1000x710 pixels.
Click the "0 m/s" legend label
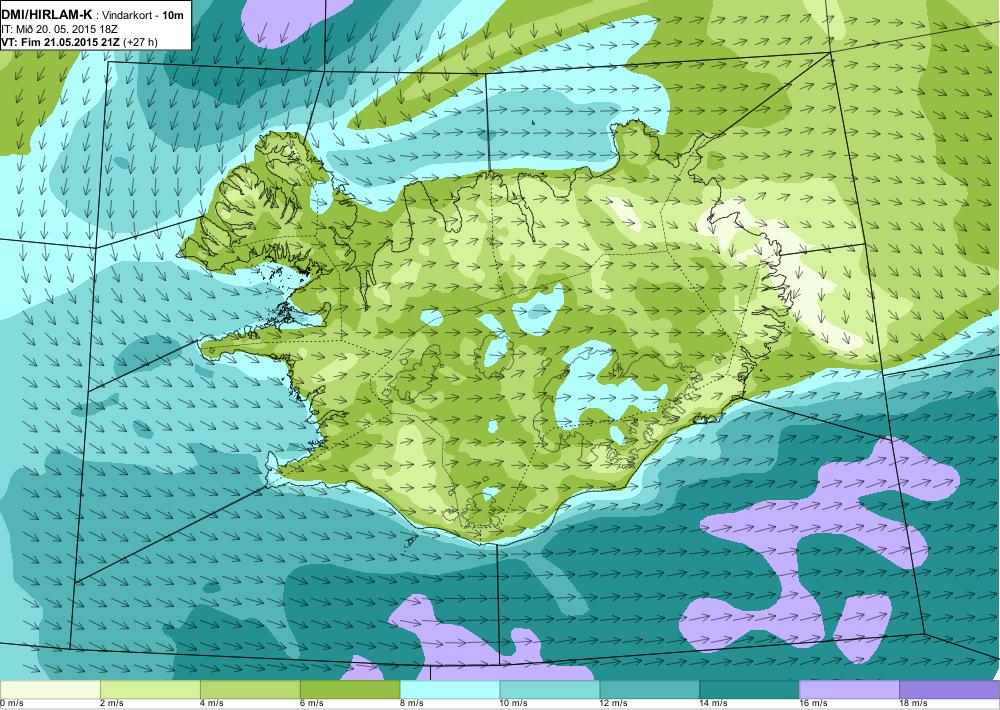click(x=11, y=704)
